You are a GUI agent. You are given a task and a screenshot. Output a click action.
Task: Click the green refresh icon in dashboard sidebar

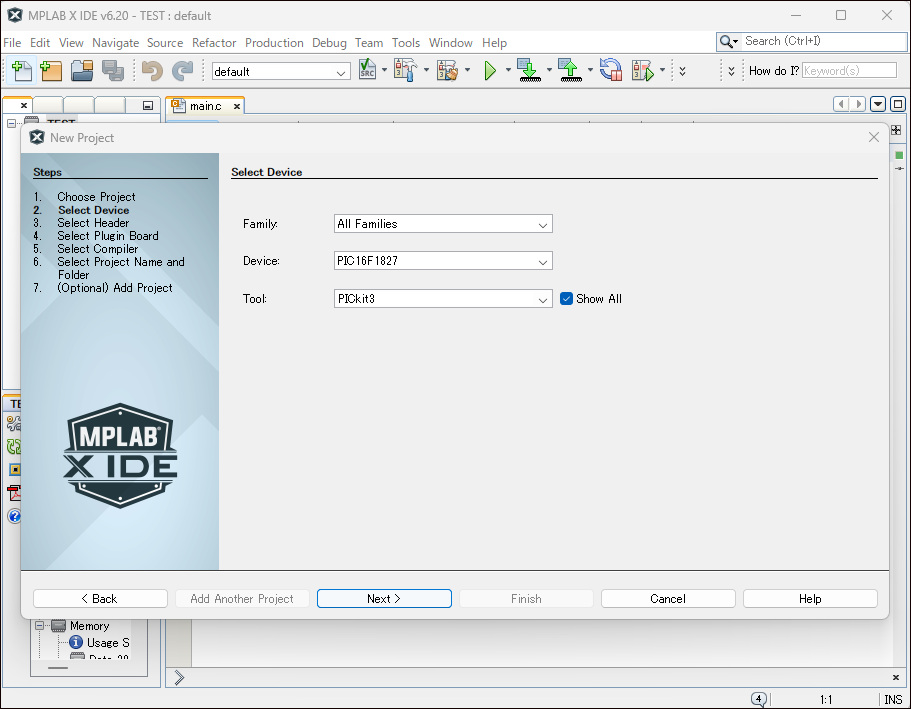click(14, 446)
